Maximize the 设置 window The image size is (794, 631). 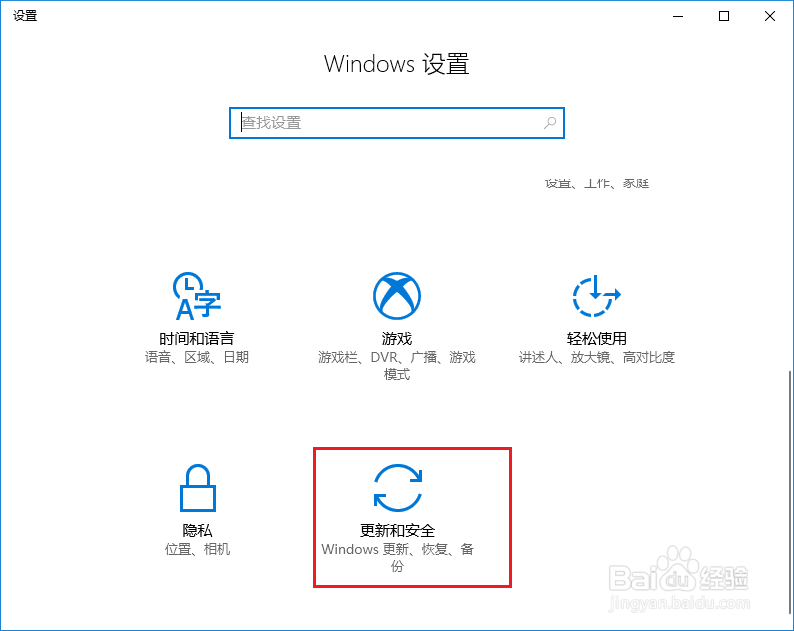click(724, 16)
